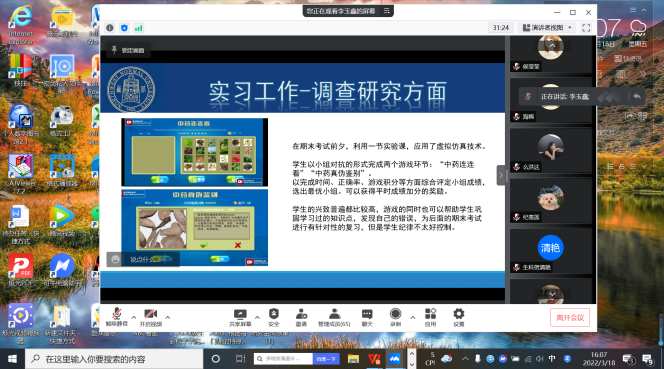Open 管理成员 participants list
The height and width of the screenshot is (369, 664).
pyautogui.click(x=334, y=317)
